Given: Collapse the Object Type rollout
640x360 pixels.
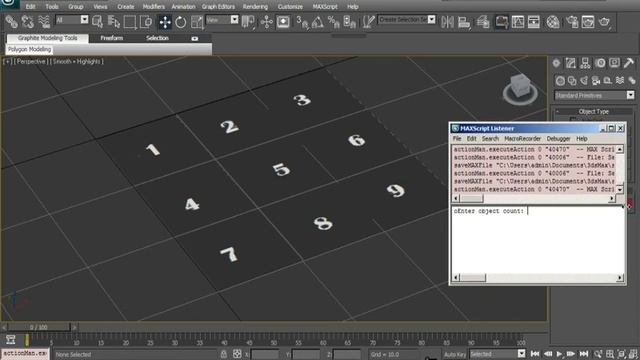Looking at the screenshot, I should click(x=593, y=111).
